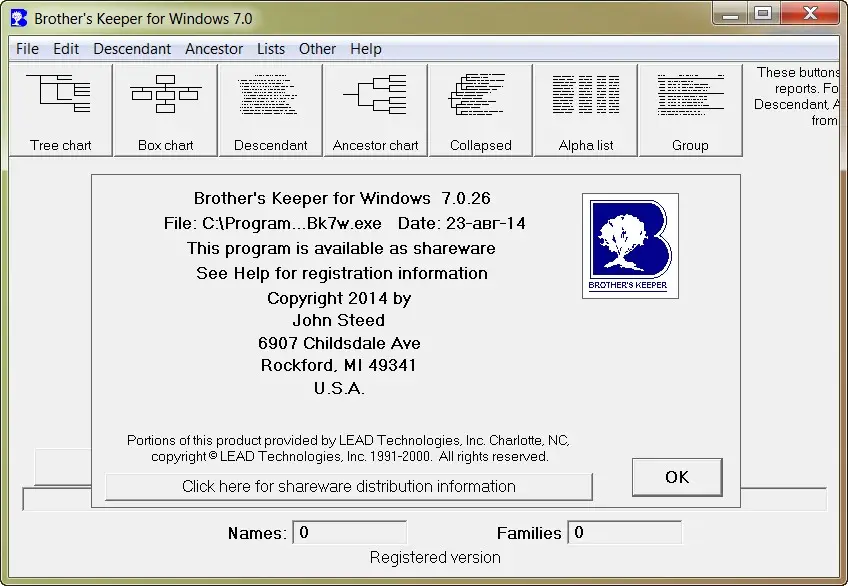Click the version text 7.0.26
The image size is (848, 586).
click(466, 198)
